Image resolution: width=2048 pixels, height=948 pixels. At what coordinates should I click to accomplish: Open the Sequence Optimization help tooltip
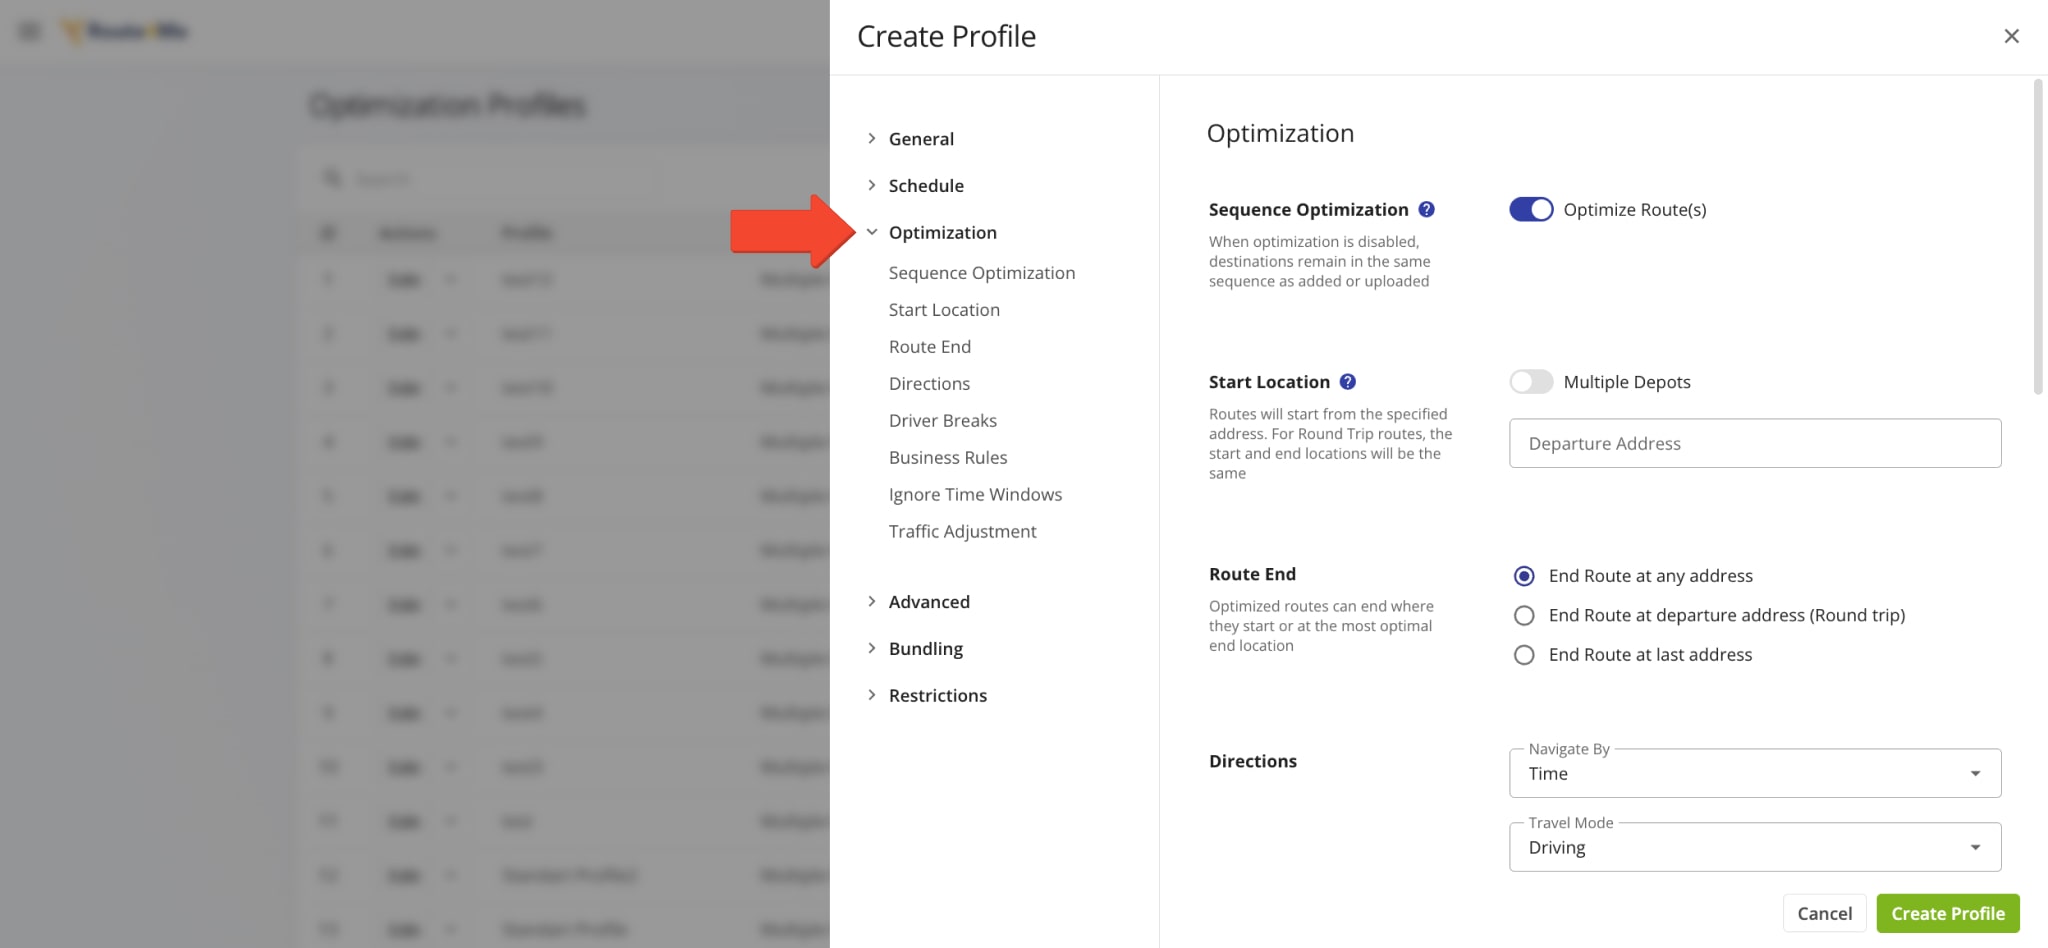click(x=1427, y=209)
